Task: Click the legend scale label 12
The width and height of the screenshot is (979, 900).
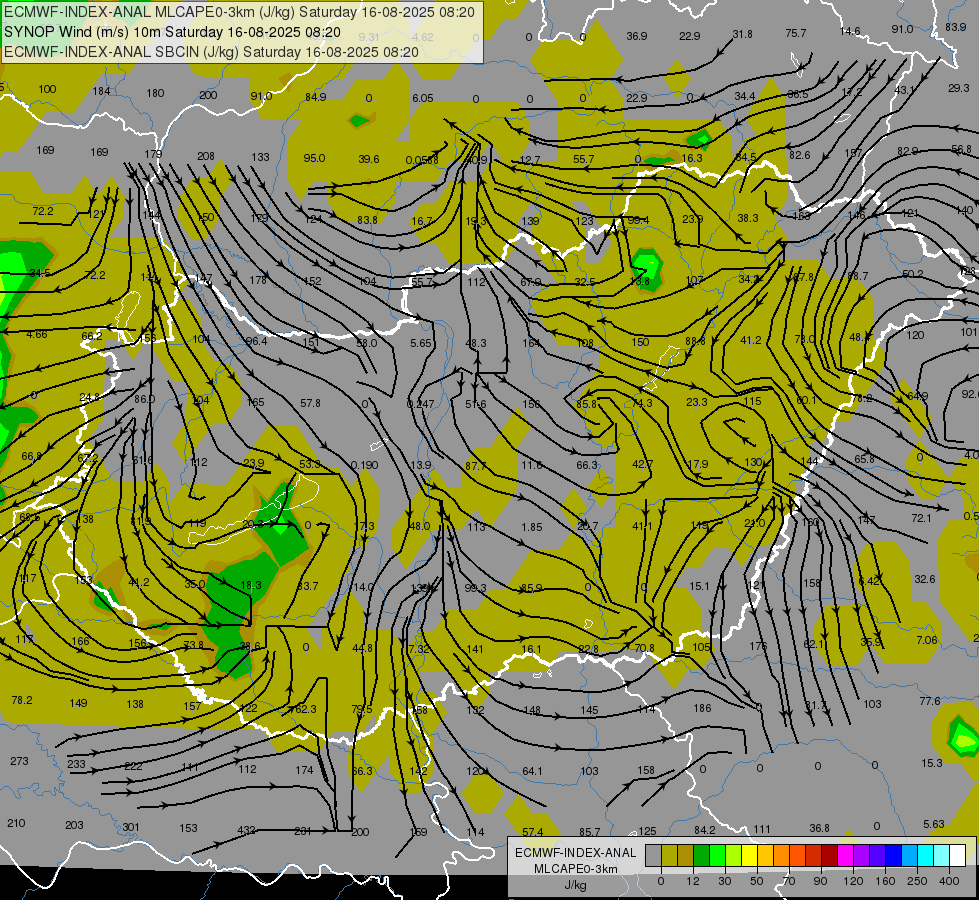Action: [693, 881]
